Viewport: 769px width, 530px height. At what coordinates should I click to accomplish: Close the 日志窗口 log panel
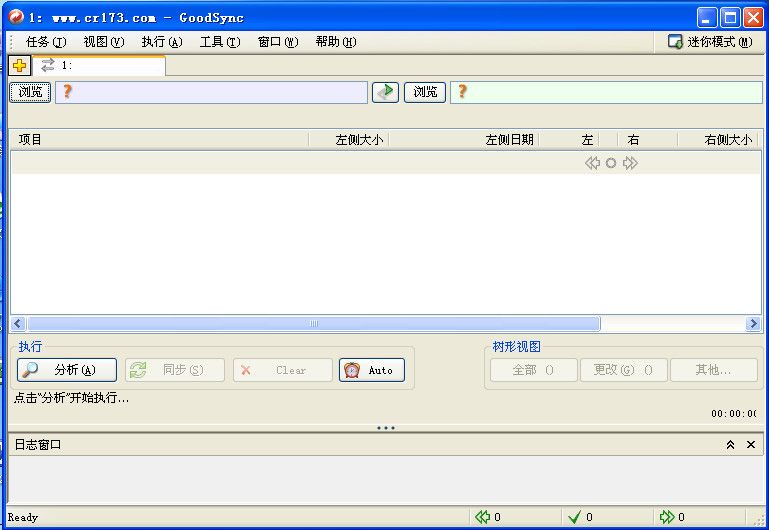pos(751,444)
